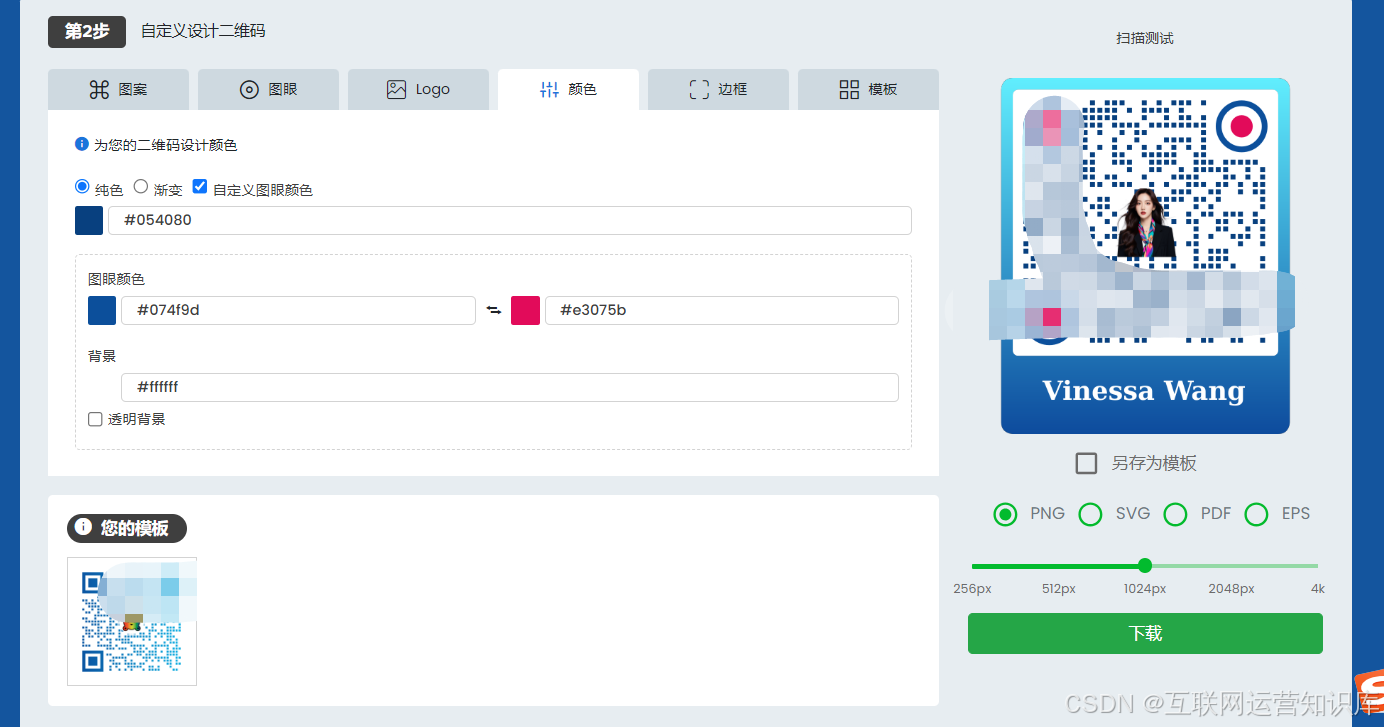Viewport: 1384px width, 727px height.
Task: Open the 图案 pattern tab
Action: (x=118, y=89)
